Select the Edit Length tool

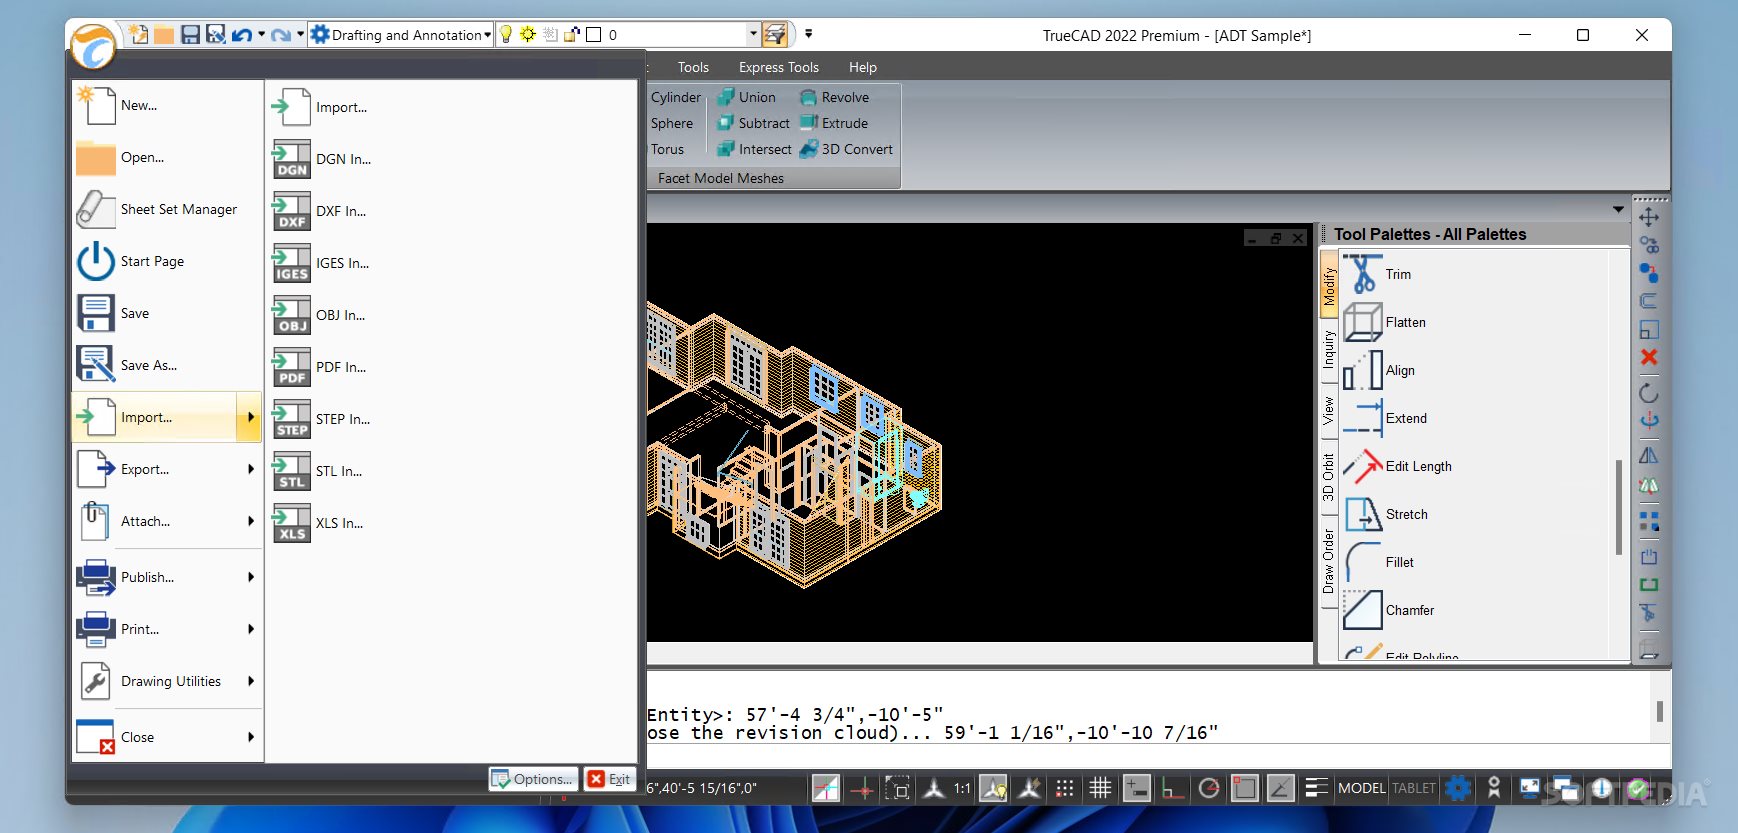tap(1398, 466)
